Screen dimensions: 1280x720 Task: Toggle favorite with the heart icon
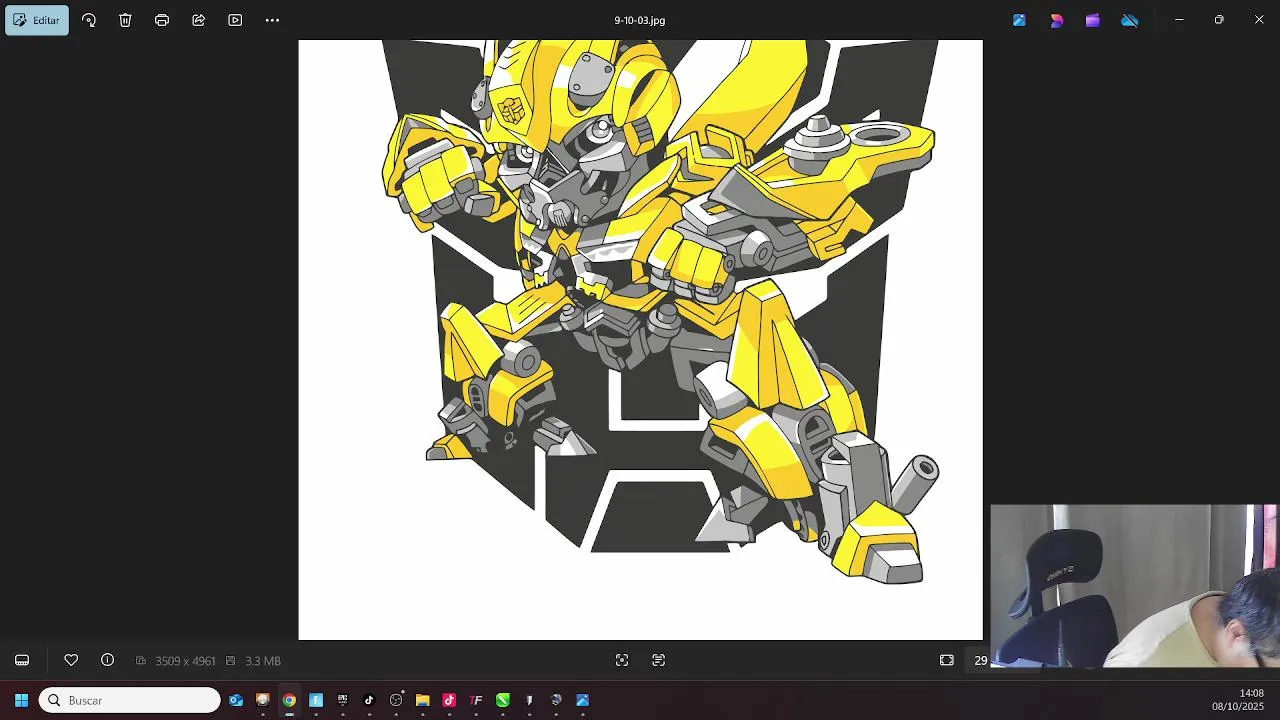(x=71, y=660)
